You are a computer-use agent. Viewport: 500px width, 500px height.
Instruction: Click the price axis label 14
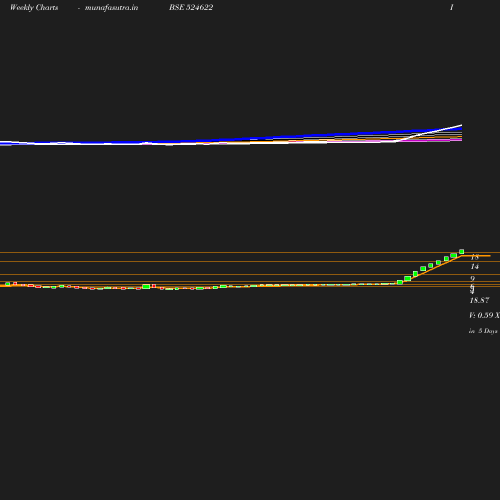(475, 266)
